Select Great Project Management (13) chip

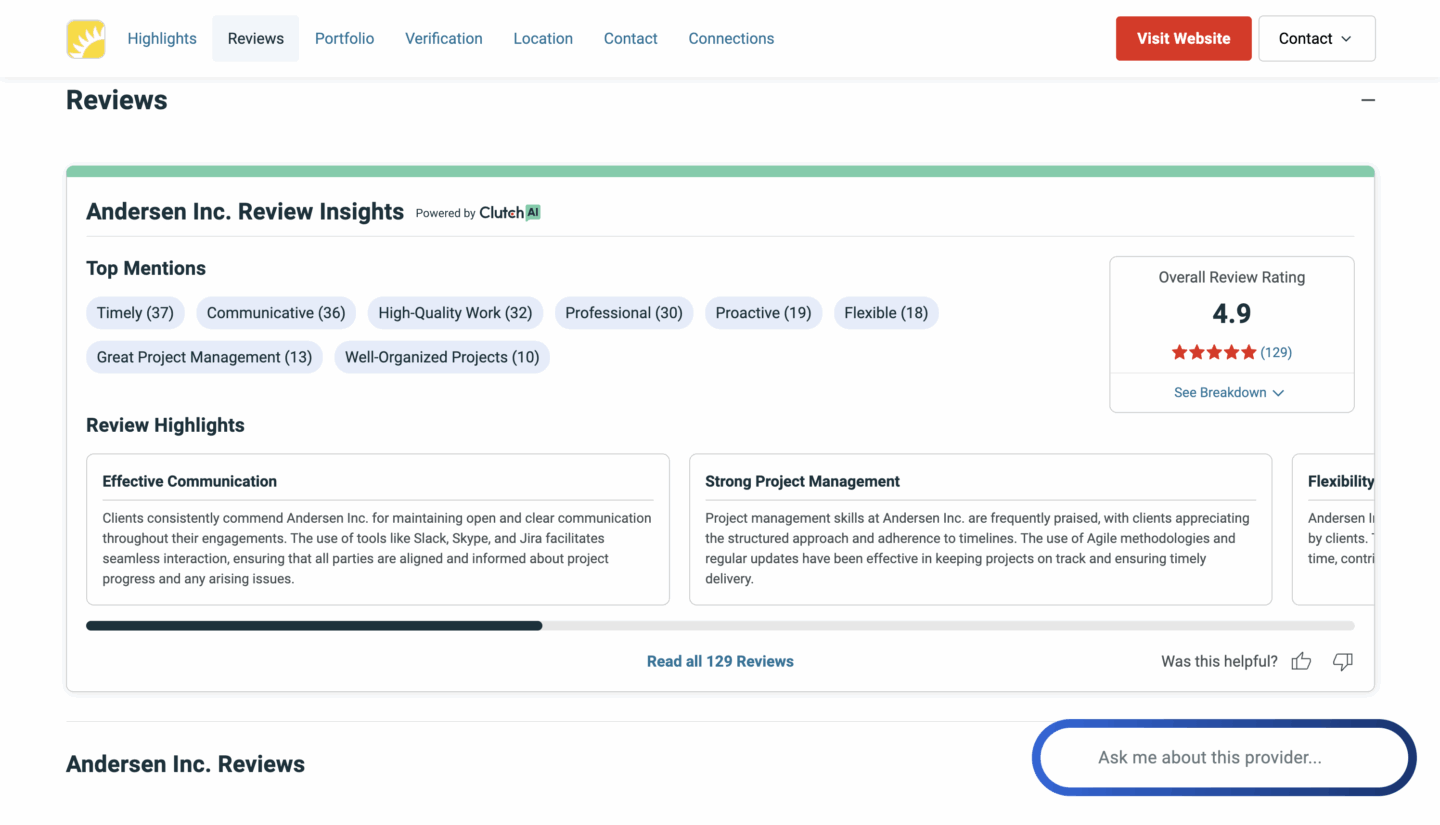pyautogui.click(x=204, y=357)
